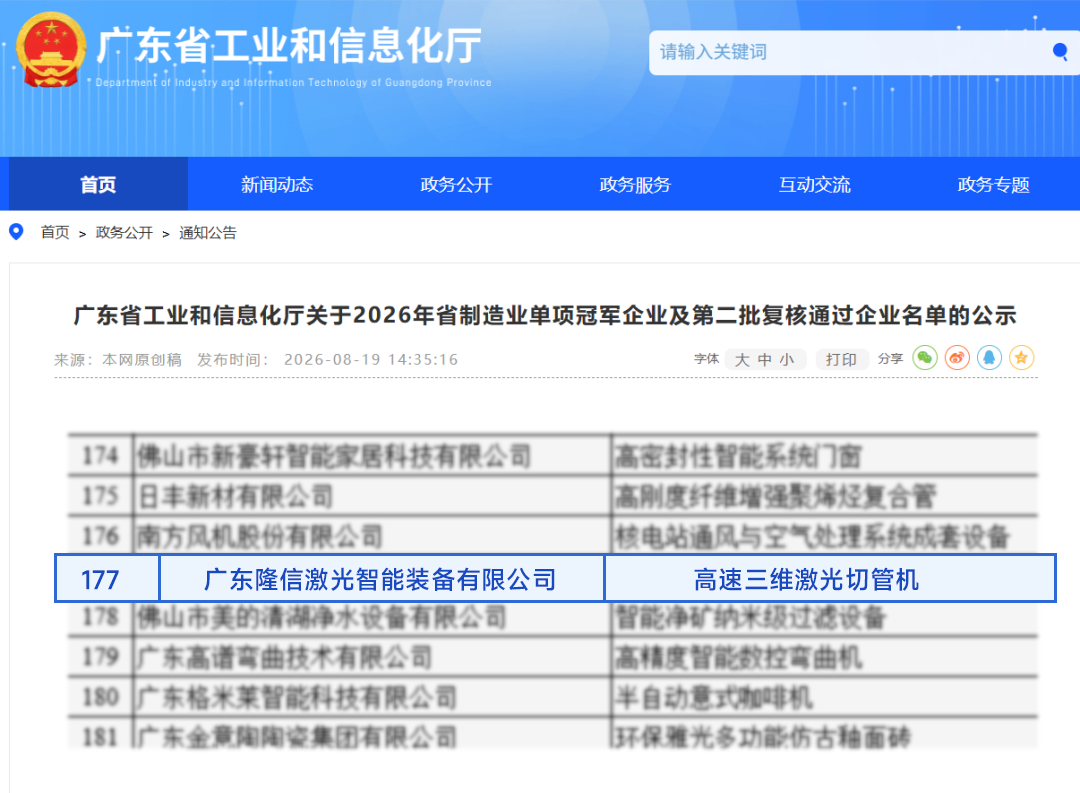Click the publish time 2026-08-19 14:35:16

tap(371, 360)
